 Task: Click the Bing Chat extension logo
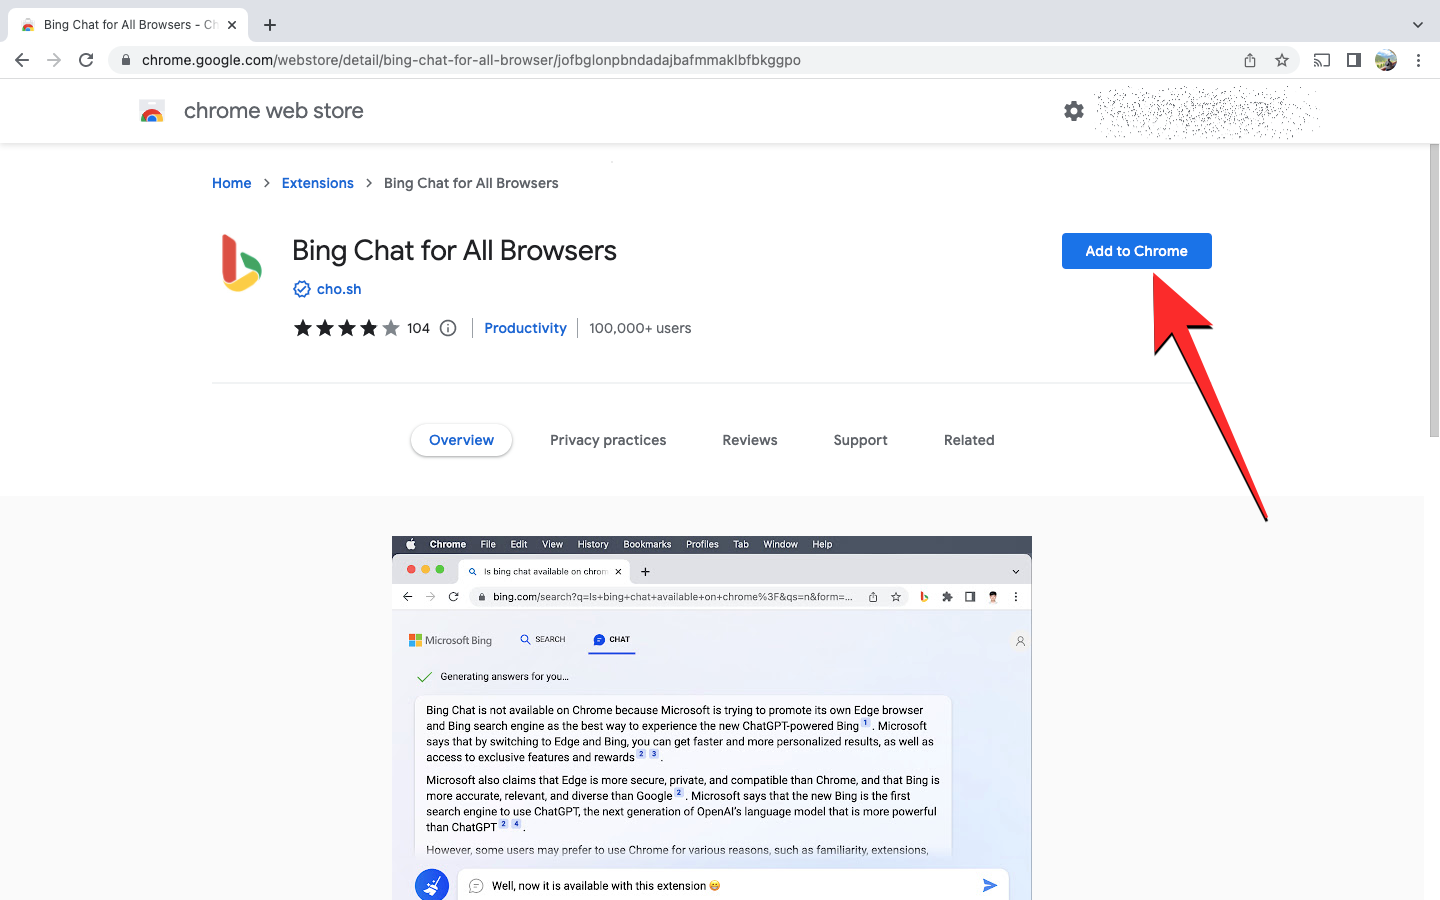pos(241,263)
